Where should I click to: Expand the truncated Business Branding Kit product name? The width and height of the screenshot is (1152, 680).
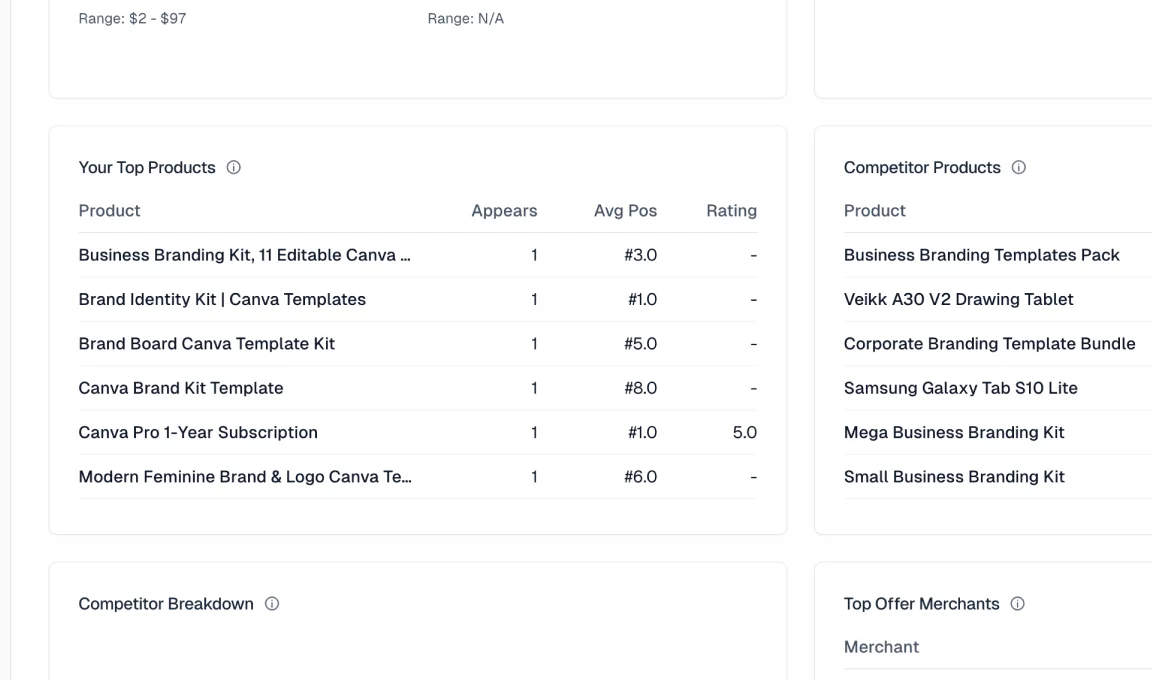pyautogui.click(x=247, y=255)
